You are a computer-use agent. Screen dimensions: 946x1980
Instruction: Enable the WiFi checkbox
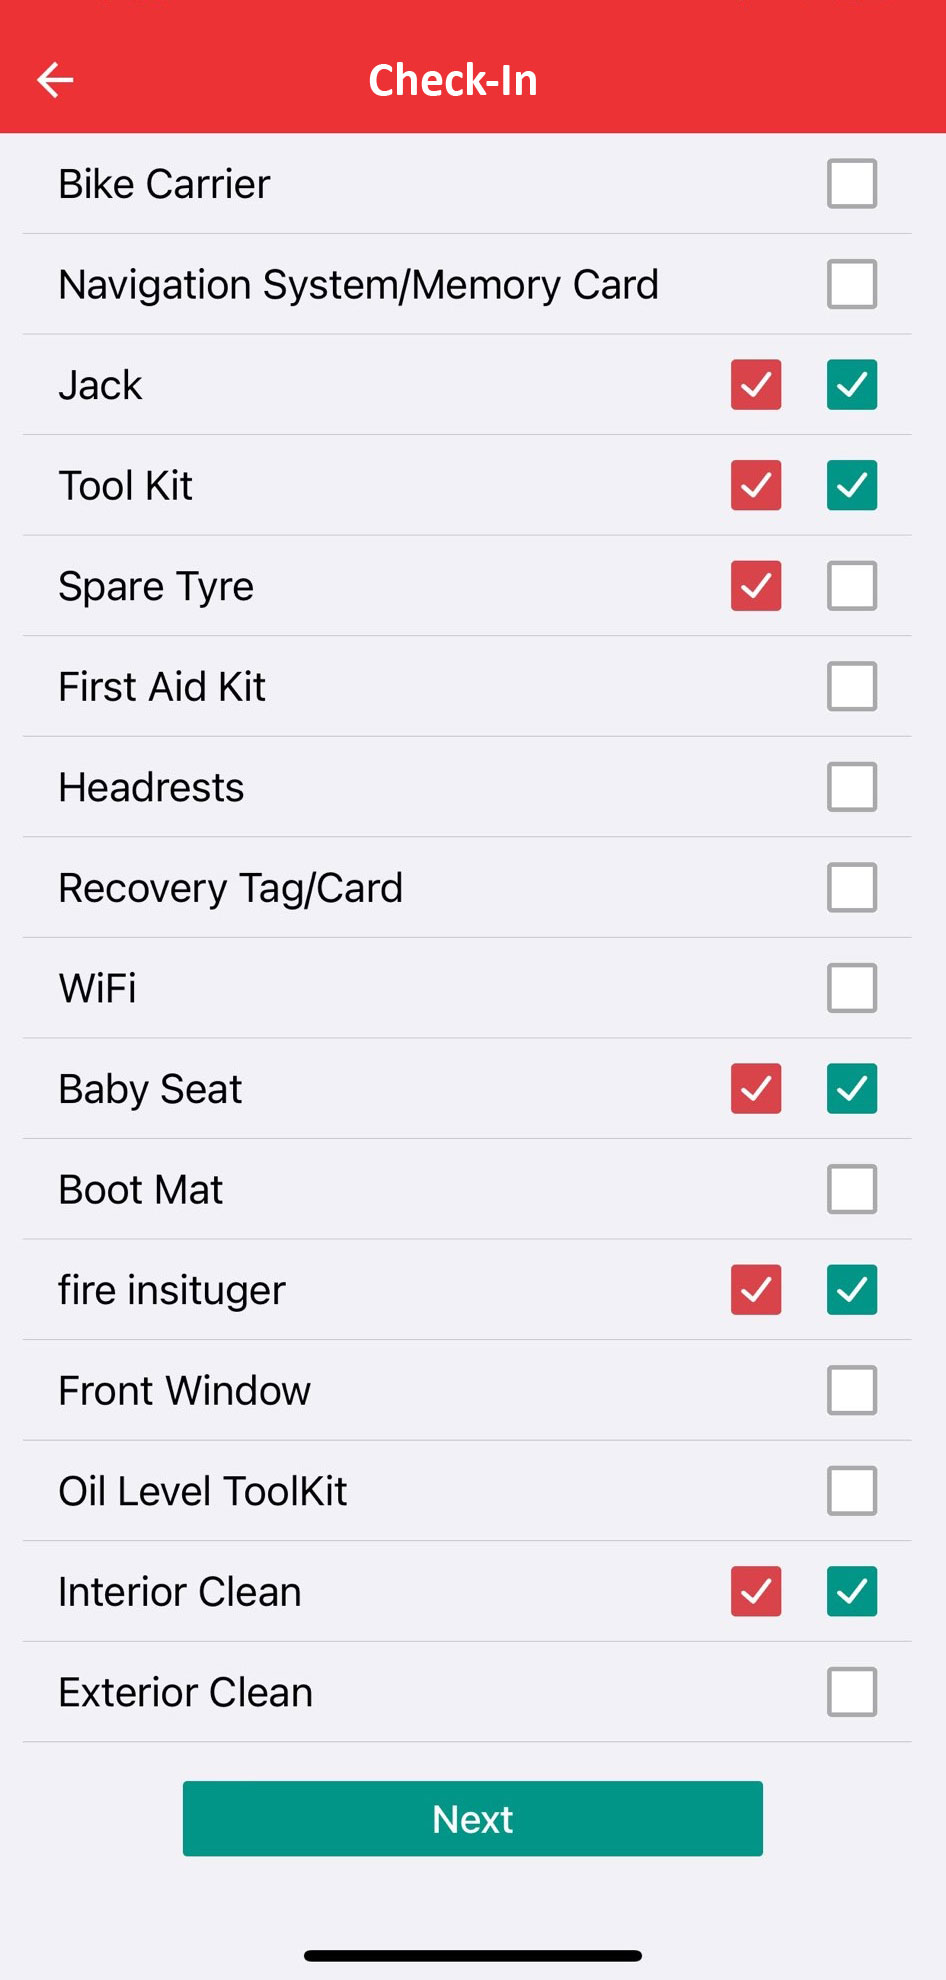coord(851,987)
